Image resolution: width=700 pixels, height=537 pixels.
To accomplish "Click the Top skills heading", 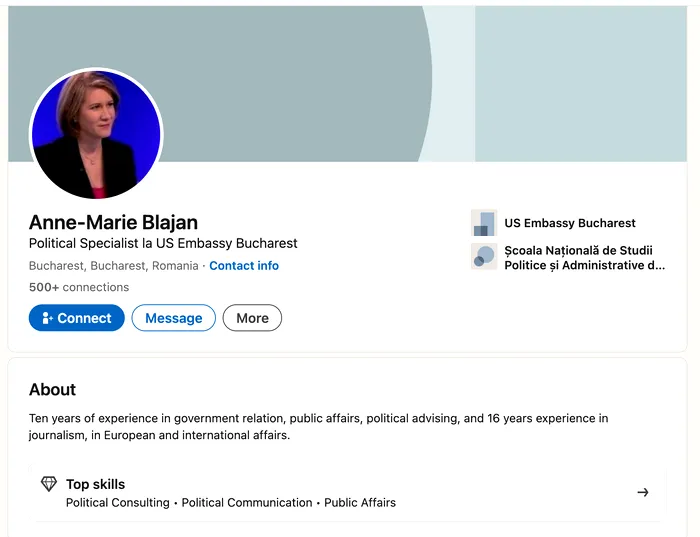I will pyautogui.click(x=95, y=484).
